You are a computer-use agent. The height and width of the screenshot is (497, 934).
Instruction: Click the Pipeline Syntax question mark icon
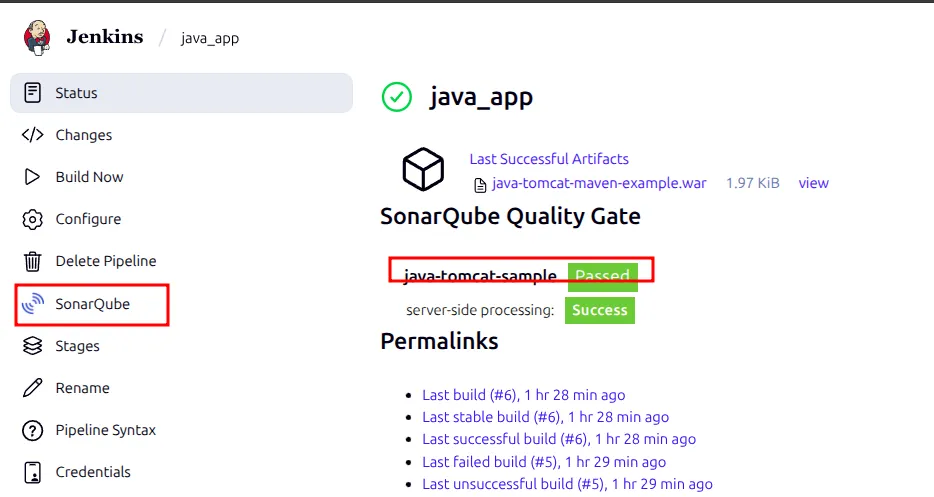[x=32, y=430]
